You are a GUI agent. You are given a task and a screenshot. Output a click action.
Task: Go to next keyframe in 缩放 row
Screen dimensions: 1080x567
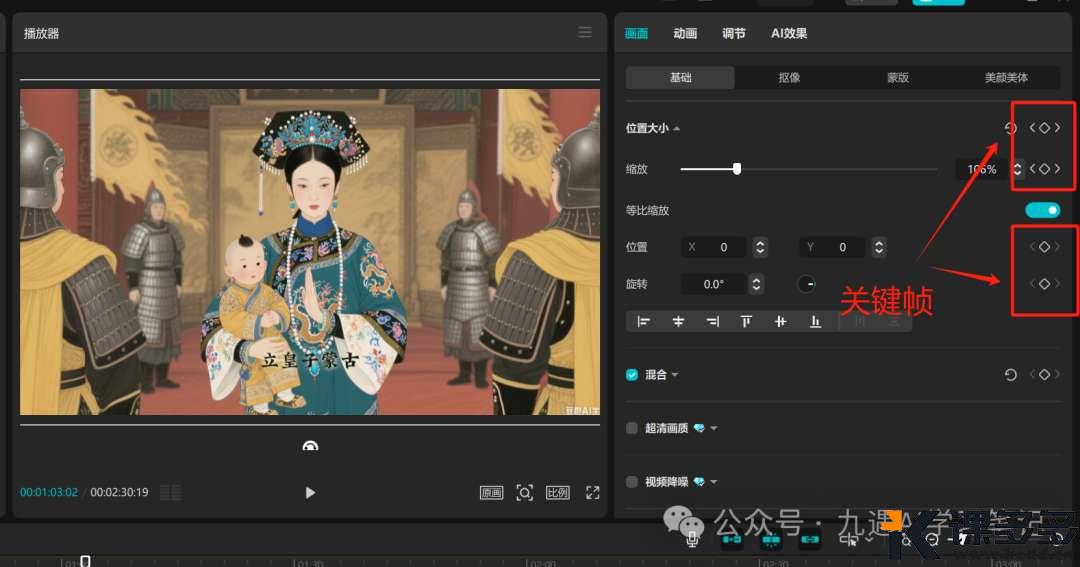[x=1057, y=169]
